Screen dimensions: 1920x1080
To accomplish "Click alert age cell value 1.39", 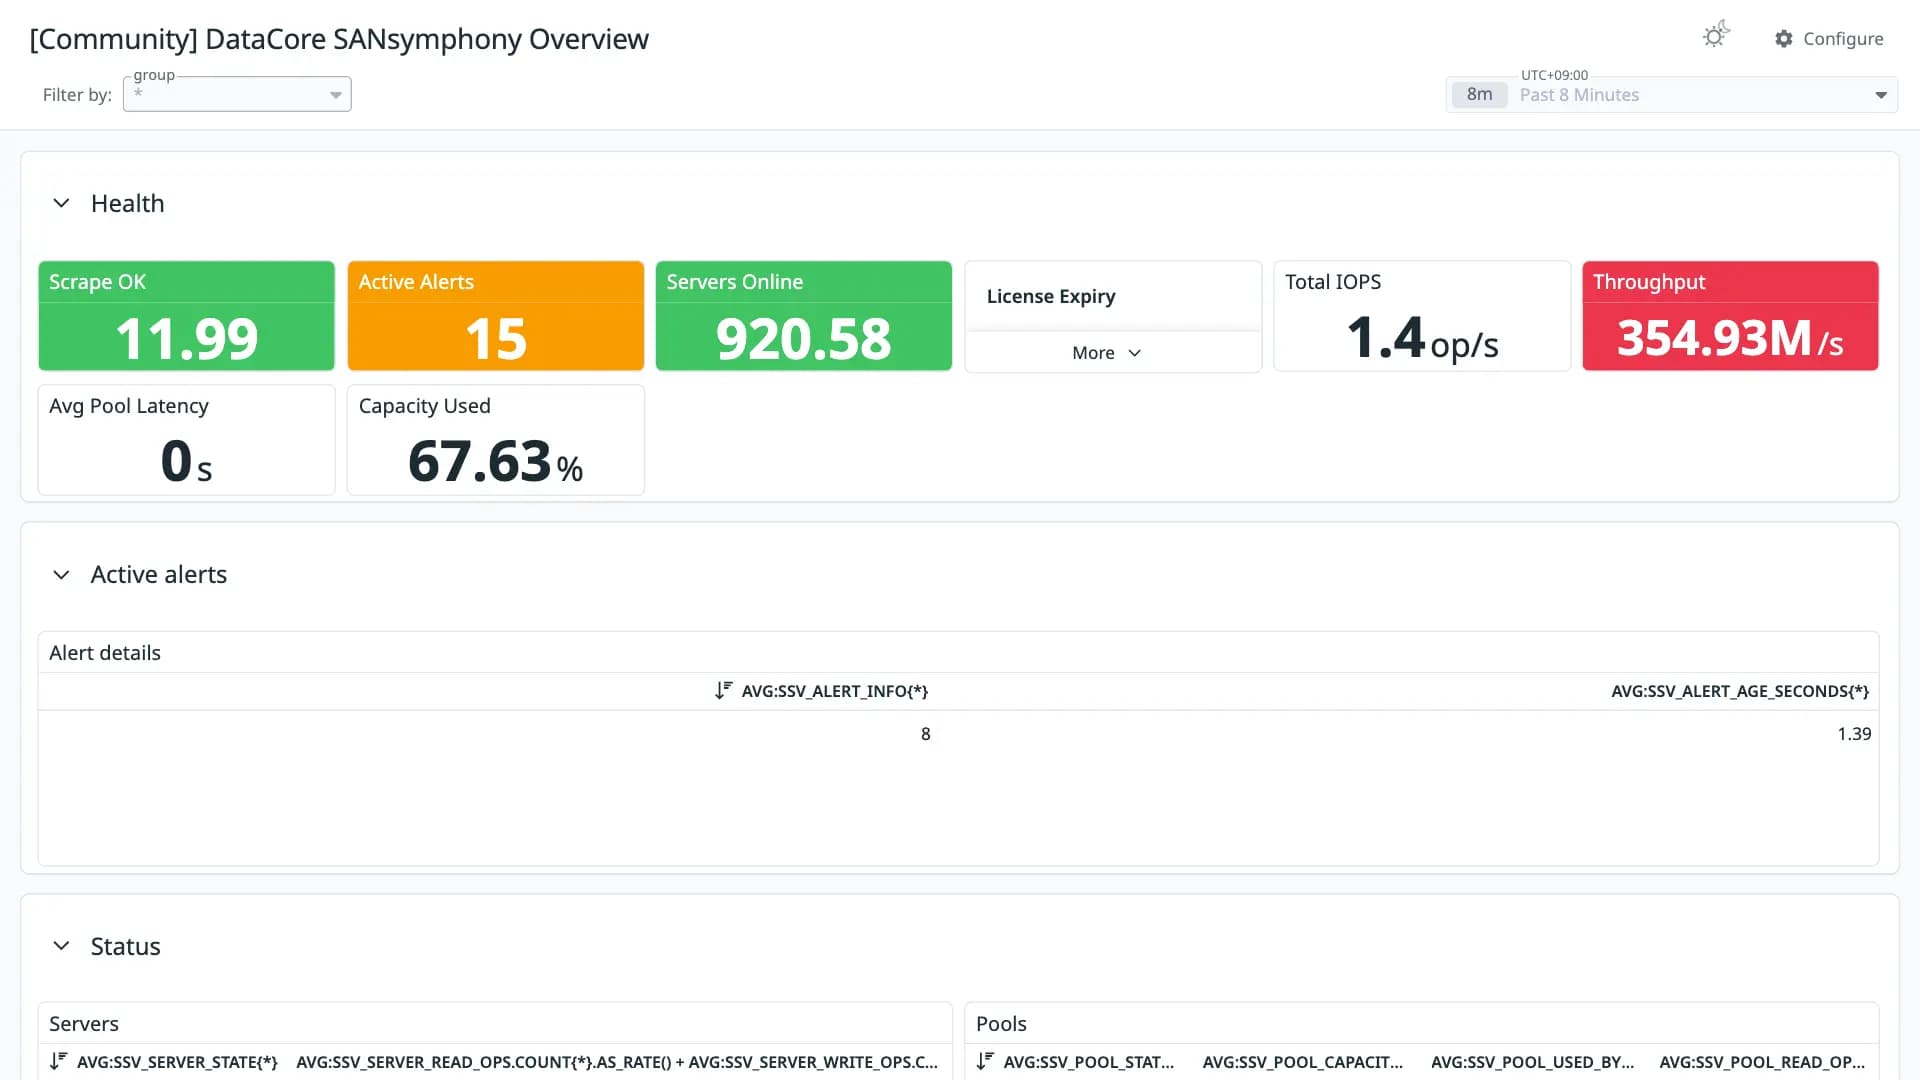I will point(1854,734).
